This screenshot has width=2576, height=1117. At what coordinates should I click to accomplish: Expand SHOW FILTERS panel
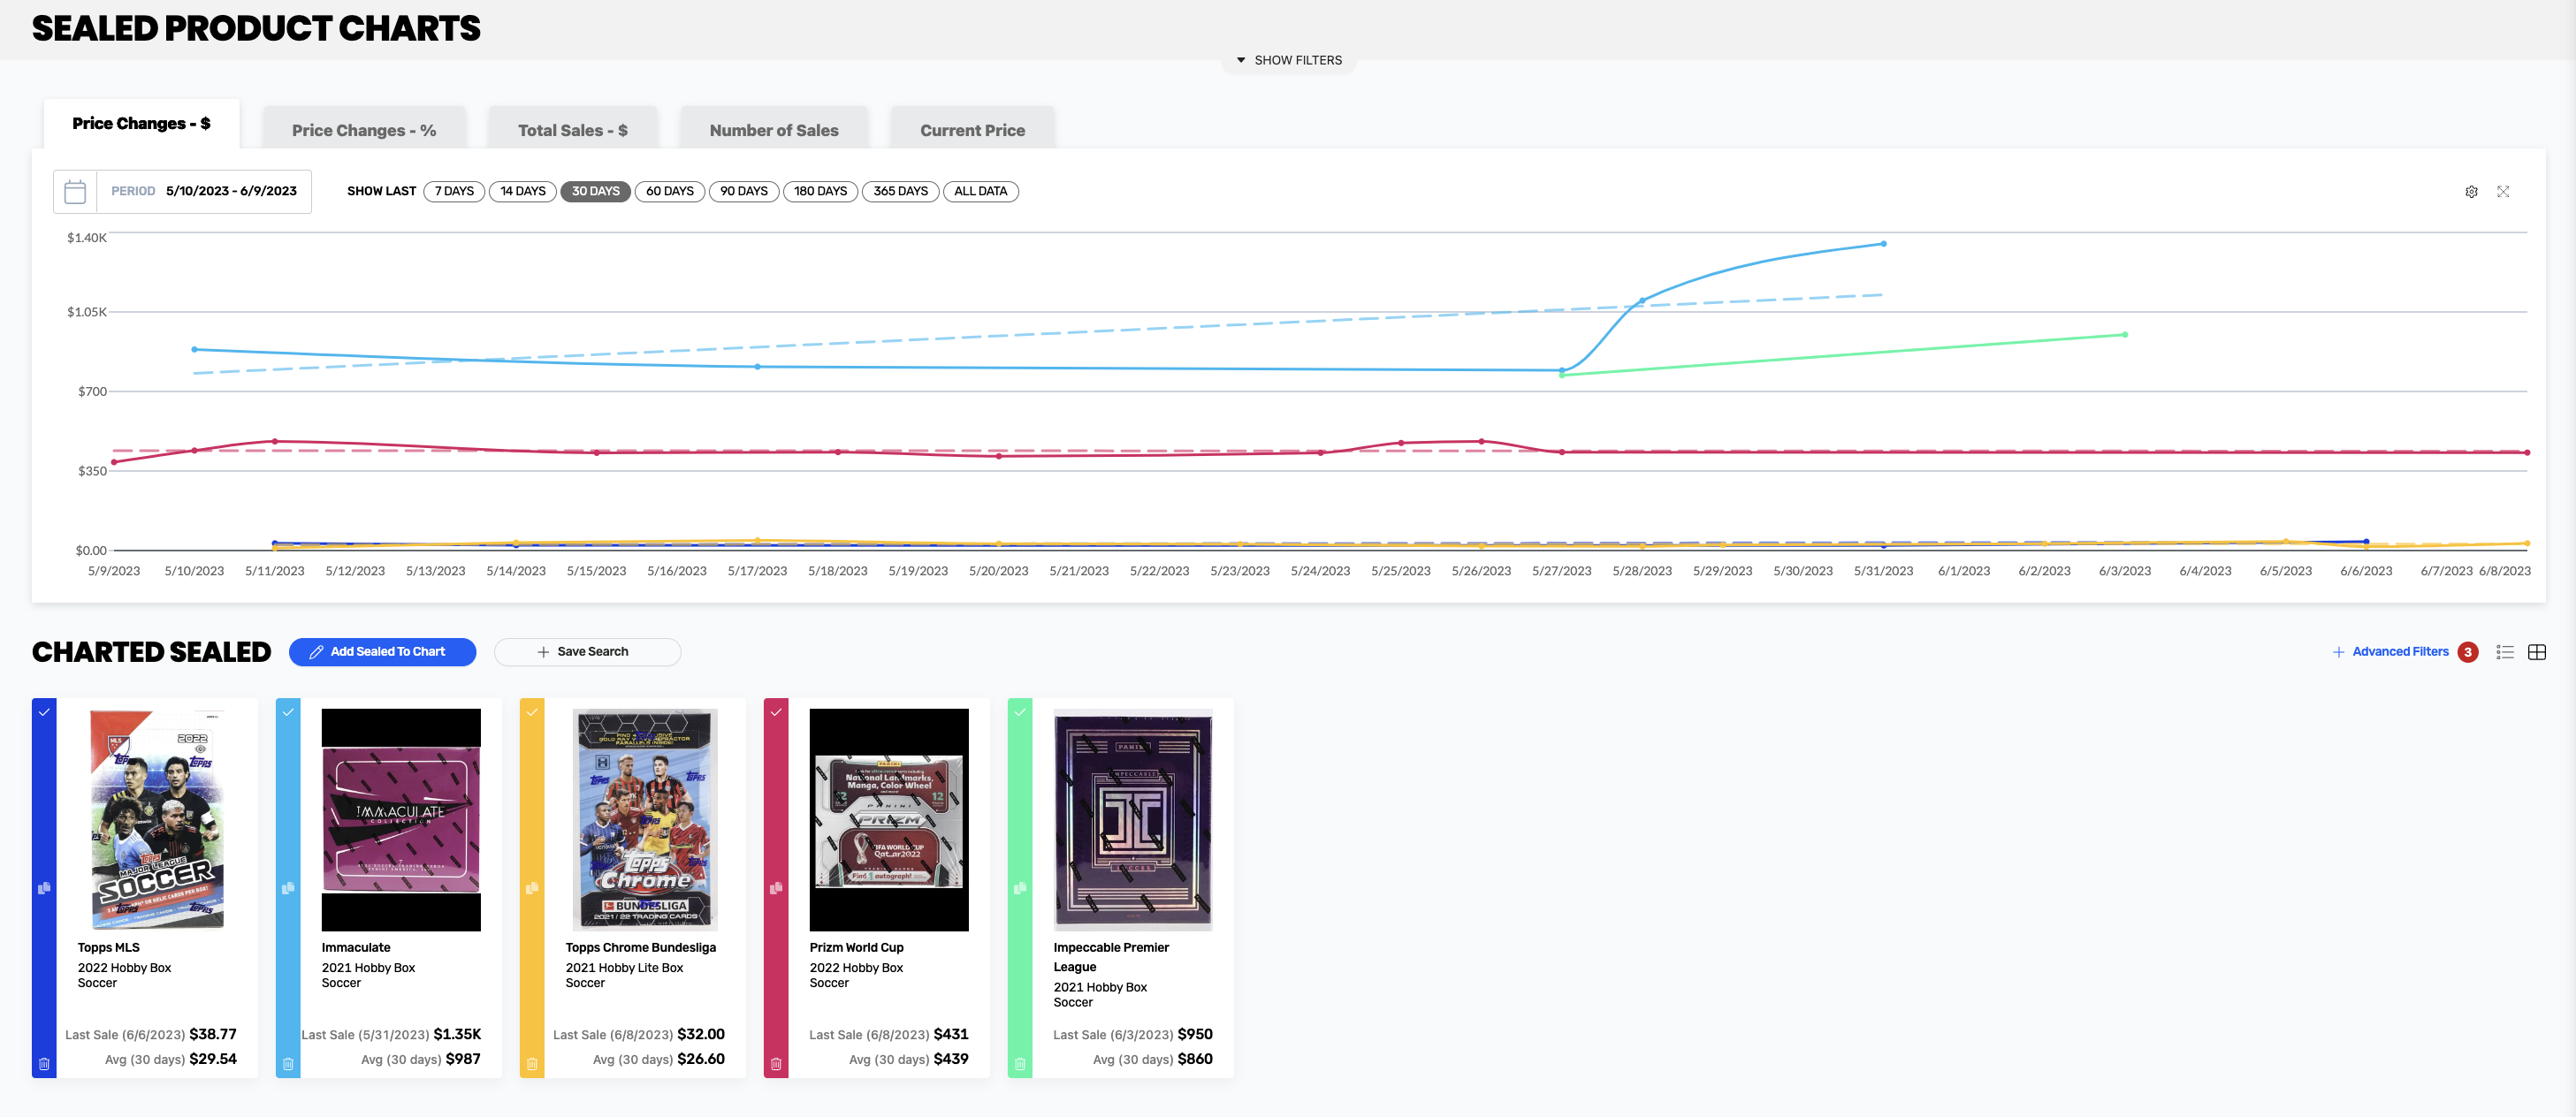[x=1289, y=60]
